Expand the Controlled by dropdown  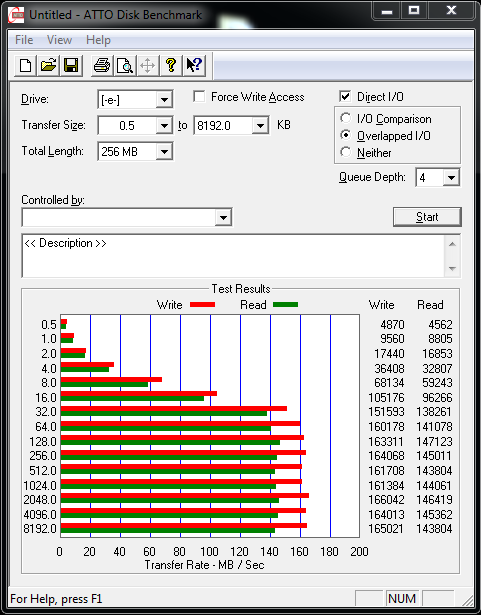[x=223, y=217]
